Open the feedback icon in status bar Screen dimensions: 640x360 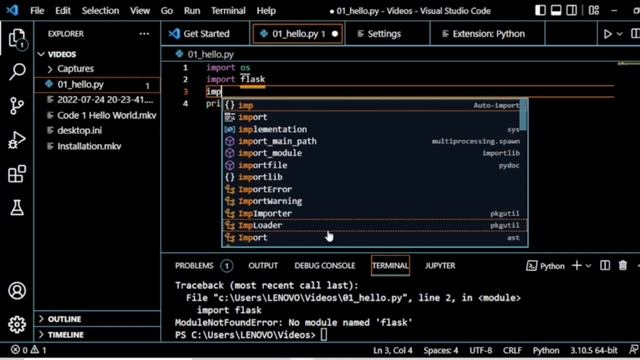[x=633, y=350]
